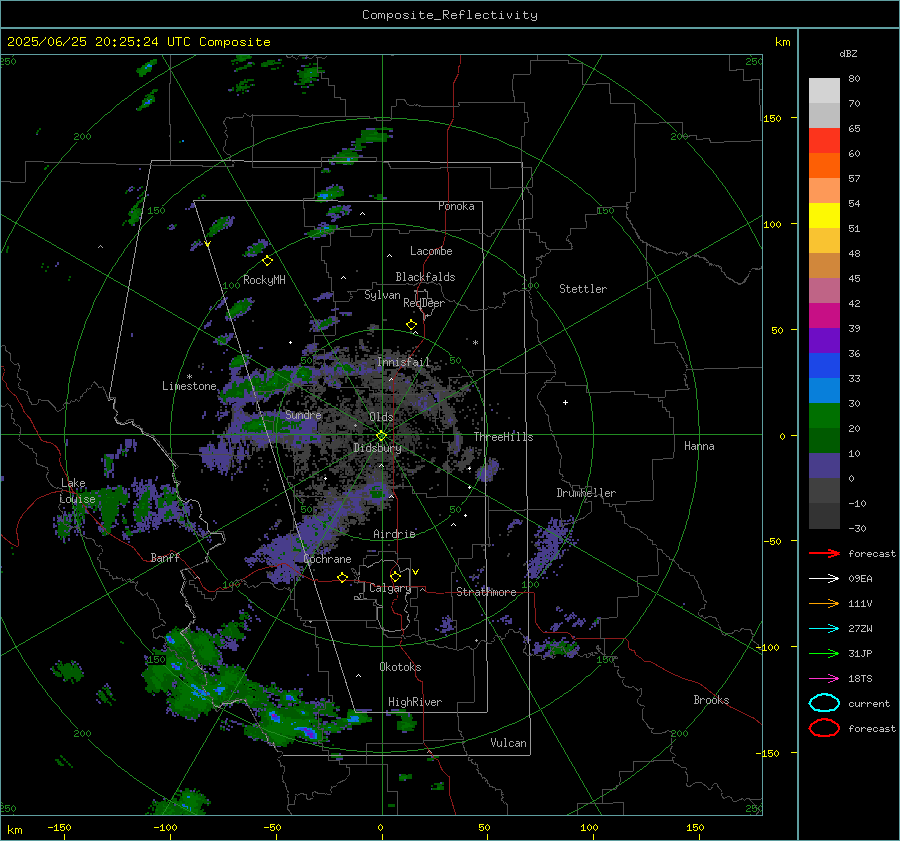Viewport: 900px width, 841px height.
Task: Click the Limestone label
Action: [x=189, y=386]
